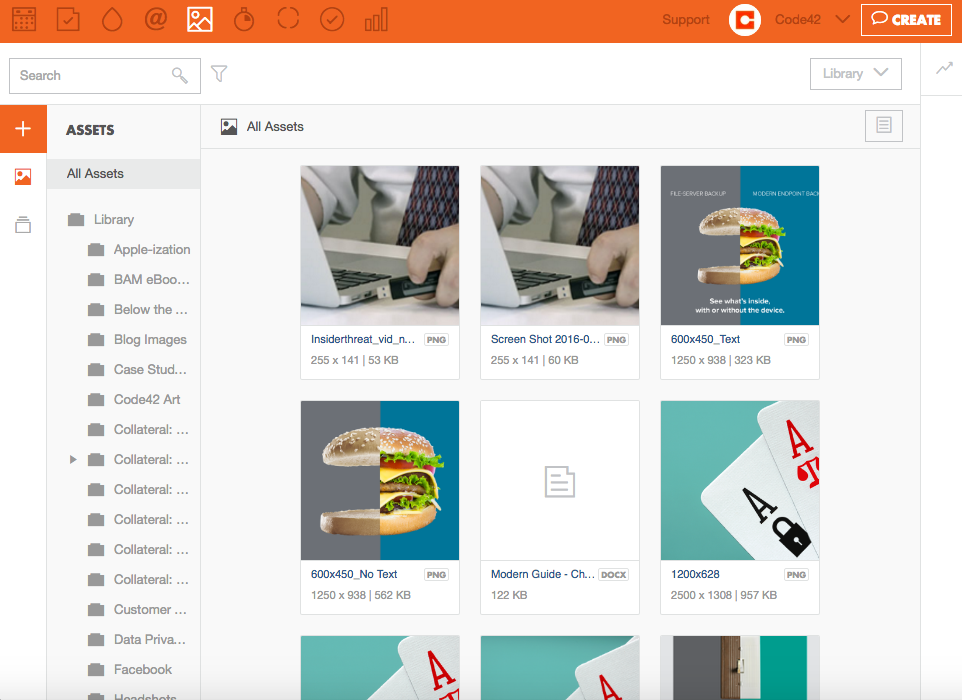Click the '1250 x 938 | 323 KB' details

[x=720, y=360]
